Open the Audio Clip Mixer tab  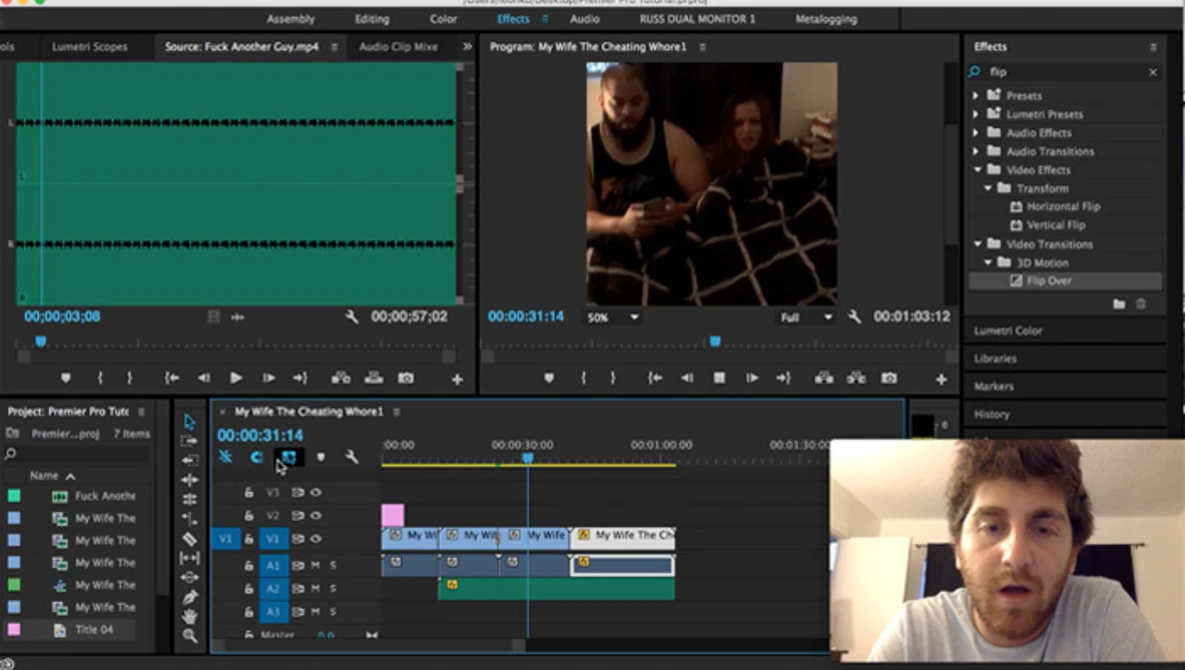pos(398,47)
